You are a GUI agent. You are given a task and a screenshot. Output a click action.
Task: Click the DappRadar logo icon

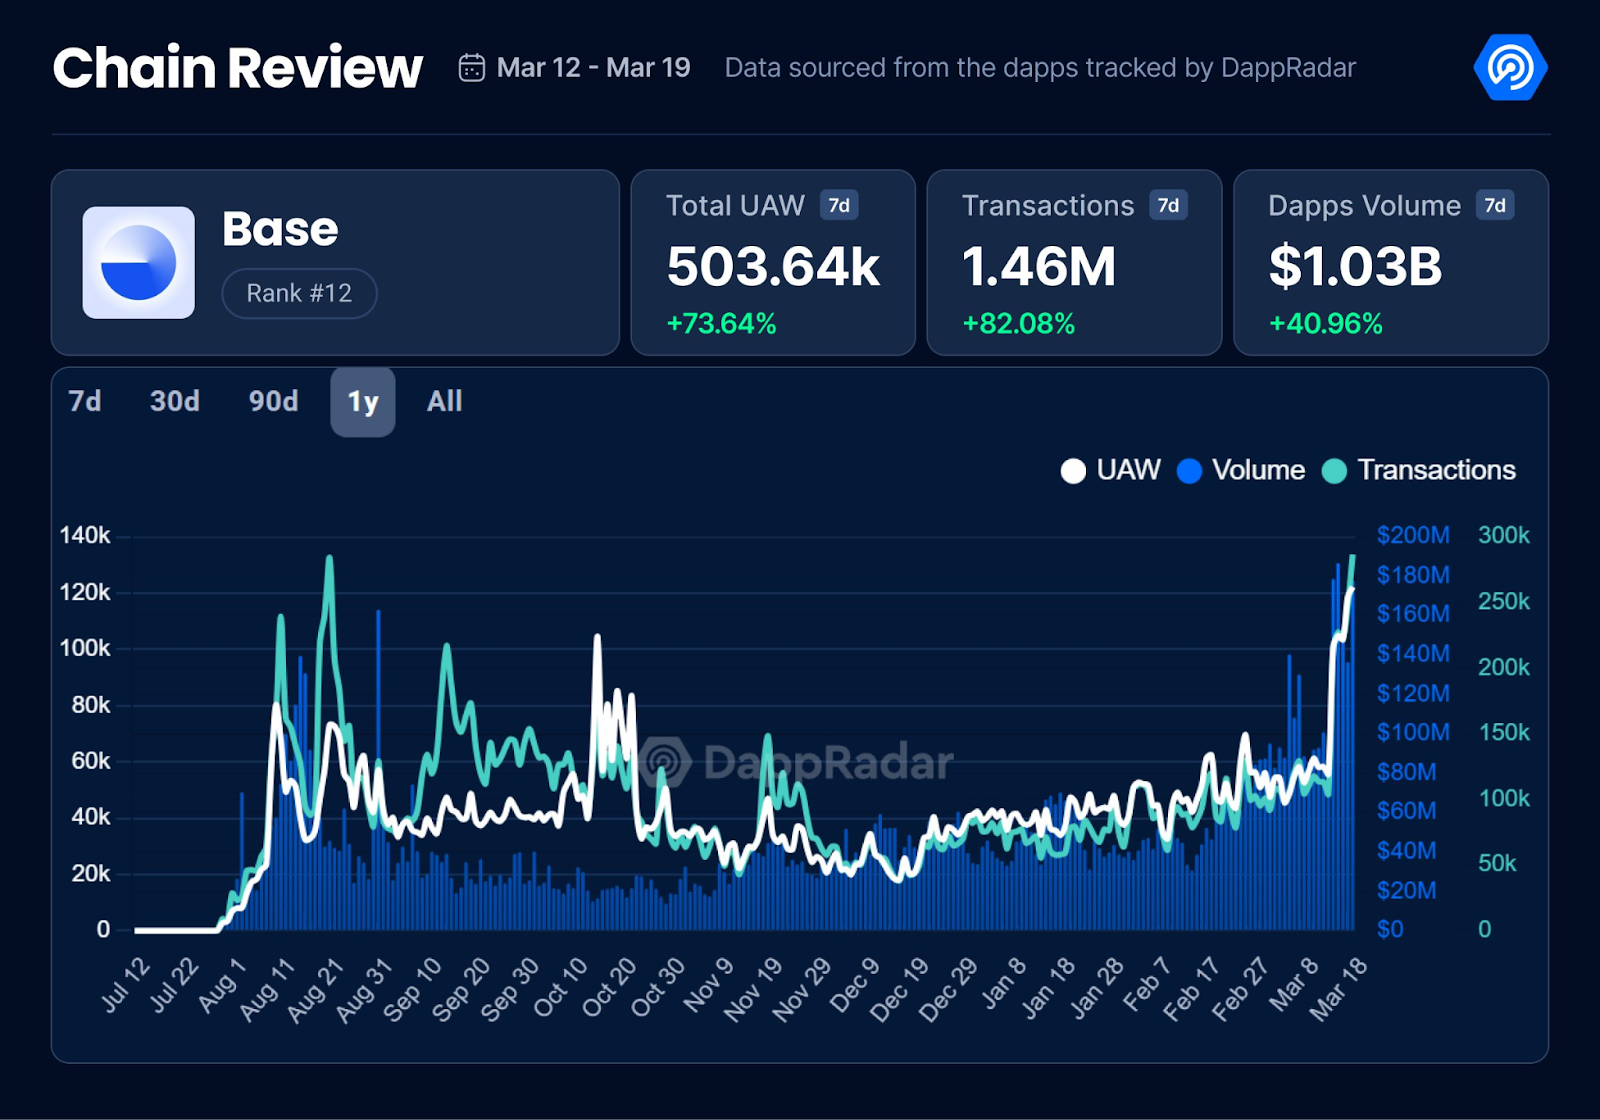(x=1510, y=67)
